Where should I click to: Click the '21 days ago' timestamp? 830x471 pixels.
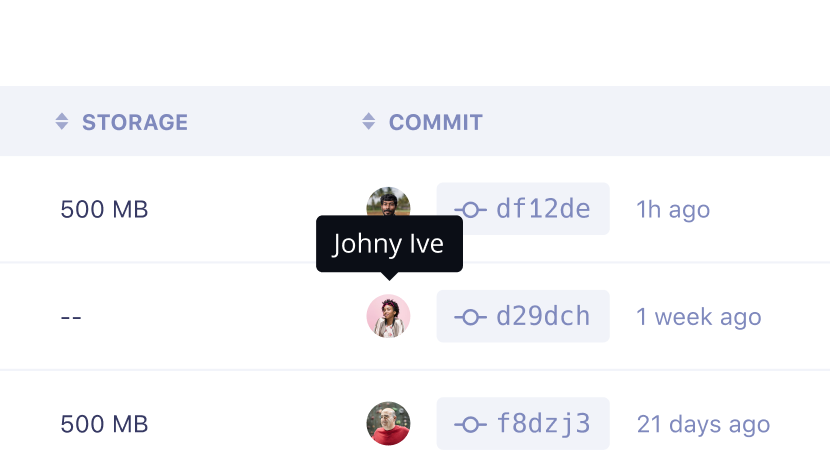[703, 424]
